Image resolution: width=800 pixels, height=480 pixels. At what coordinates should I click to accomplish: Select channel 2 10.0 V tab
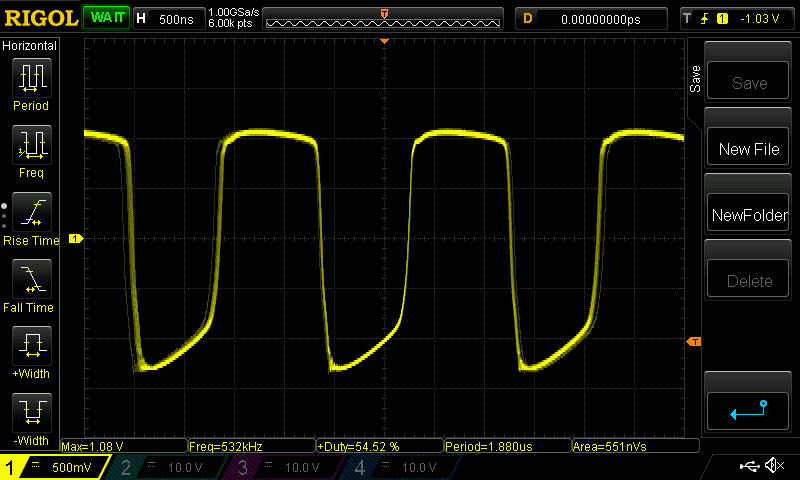(x=168, y=467)
